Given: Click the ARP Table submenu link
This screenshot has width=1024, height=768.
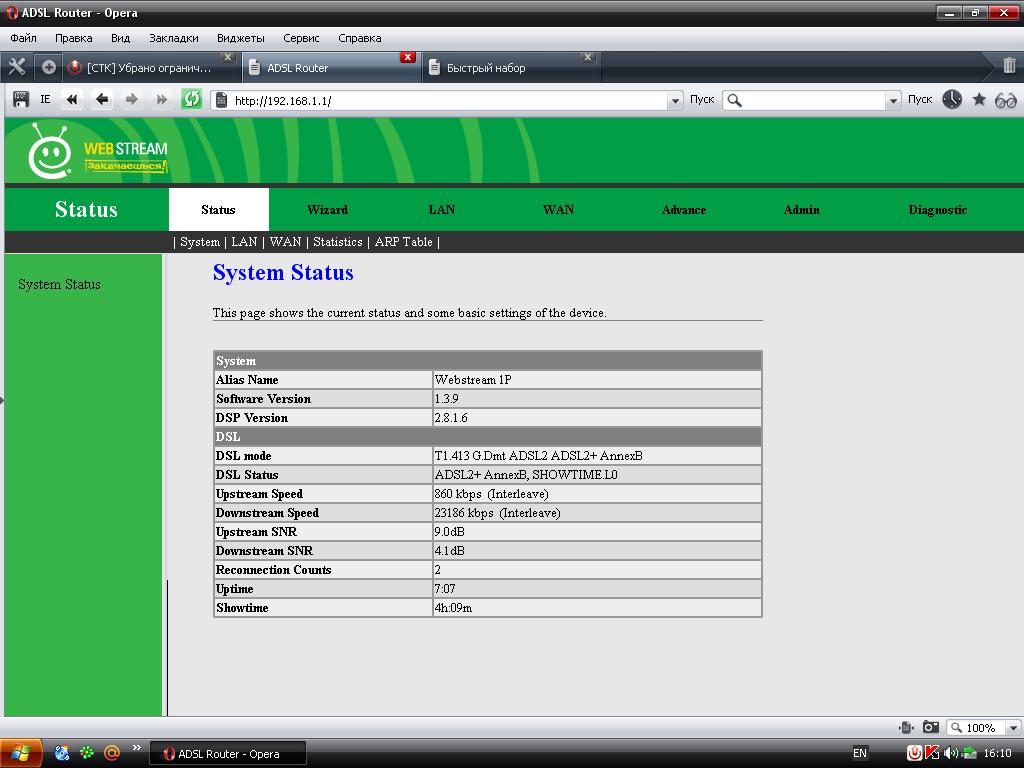Looking at the screenshot, I should pos(403,242).
